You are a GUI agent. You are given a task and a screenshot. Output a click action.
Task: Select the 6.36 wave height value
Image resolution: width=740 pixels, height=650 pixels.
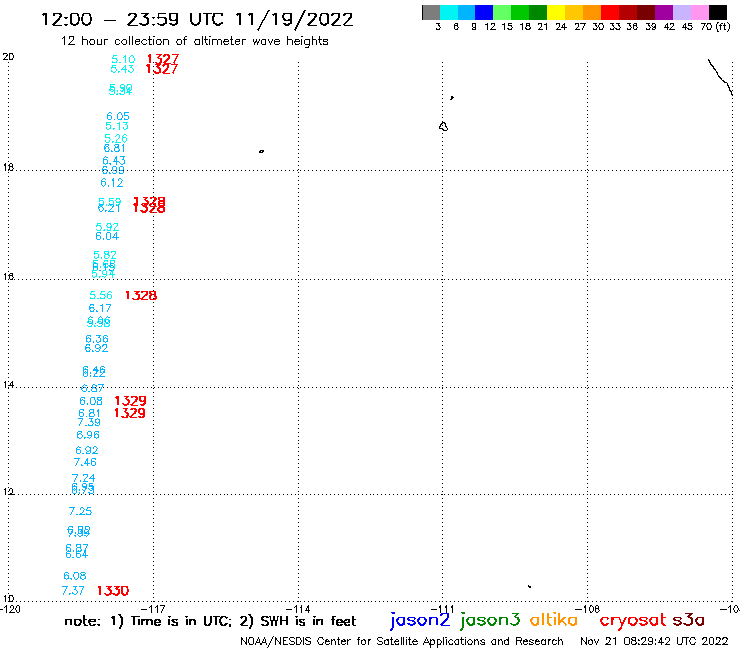coord(97,339)
